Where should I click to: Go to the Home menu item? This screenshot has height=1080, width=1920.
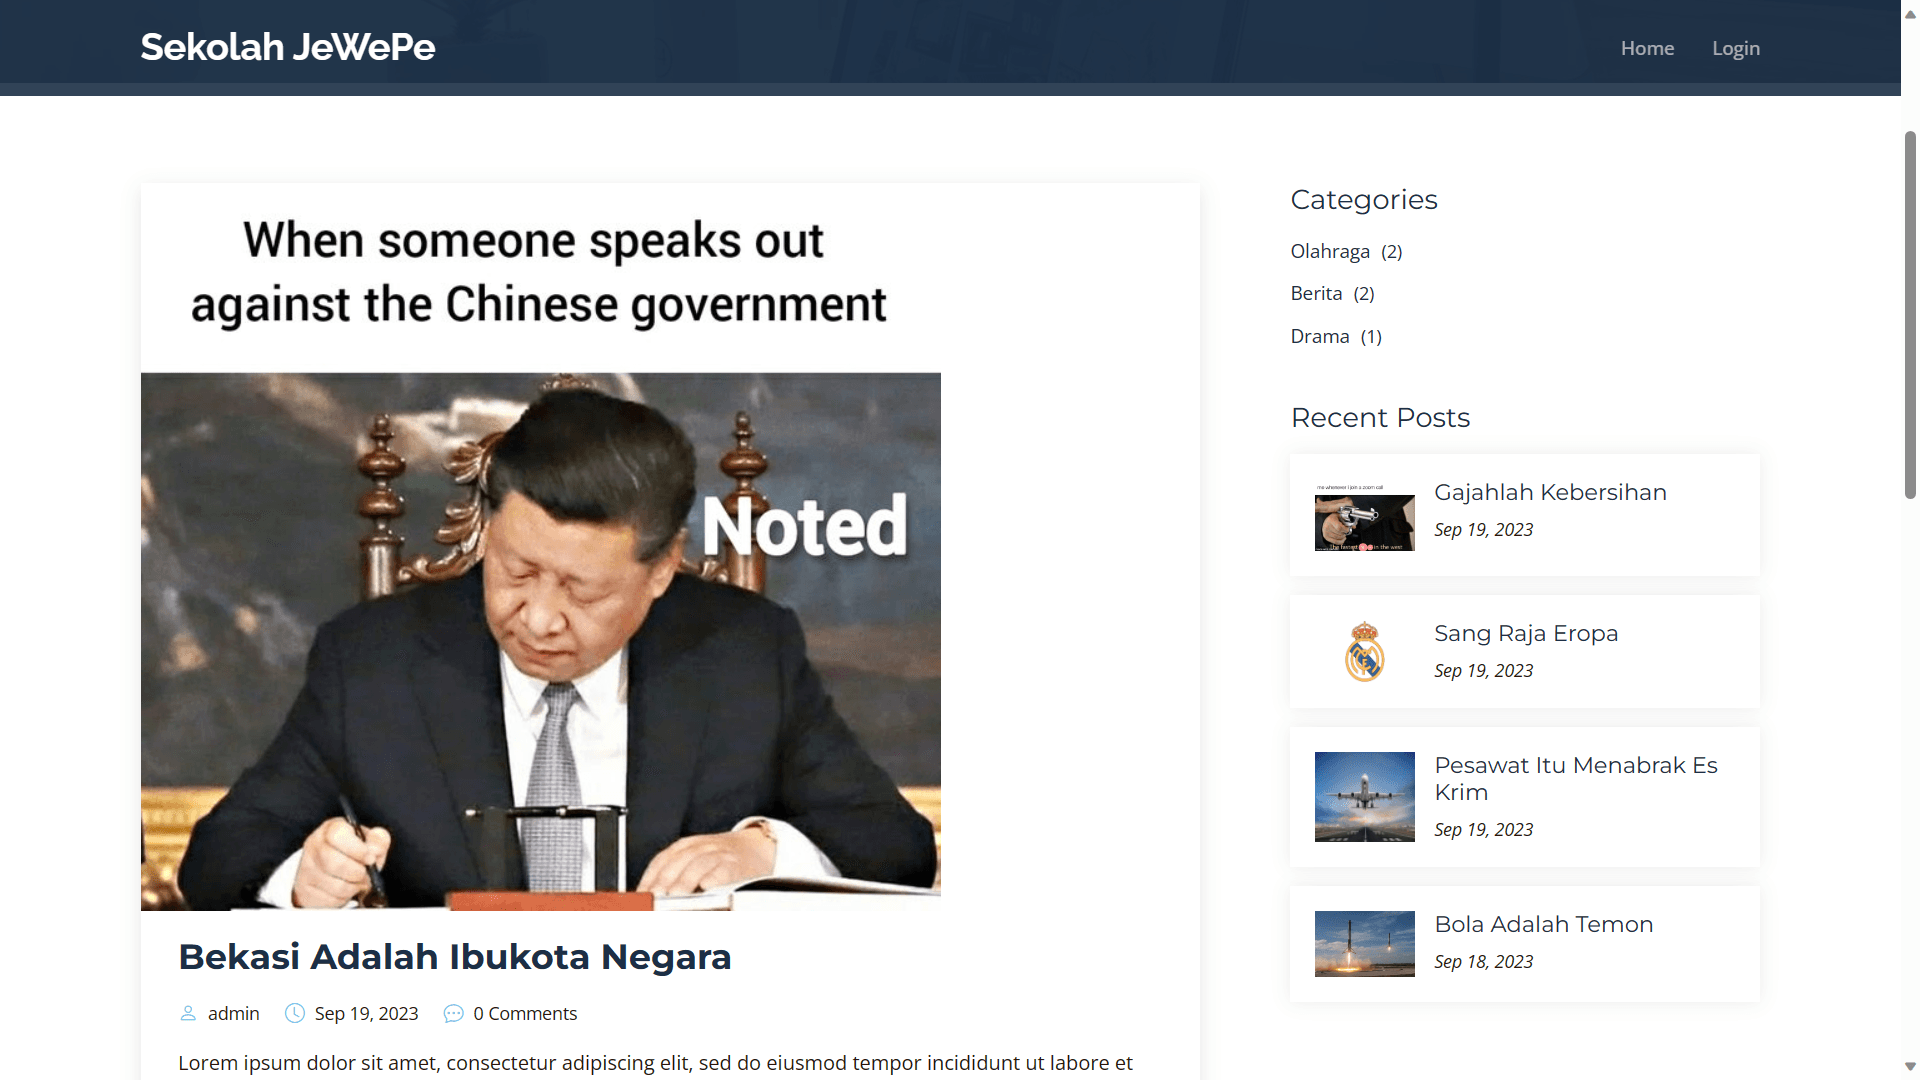1647,48
